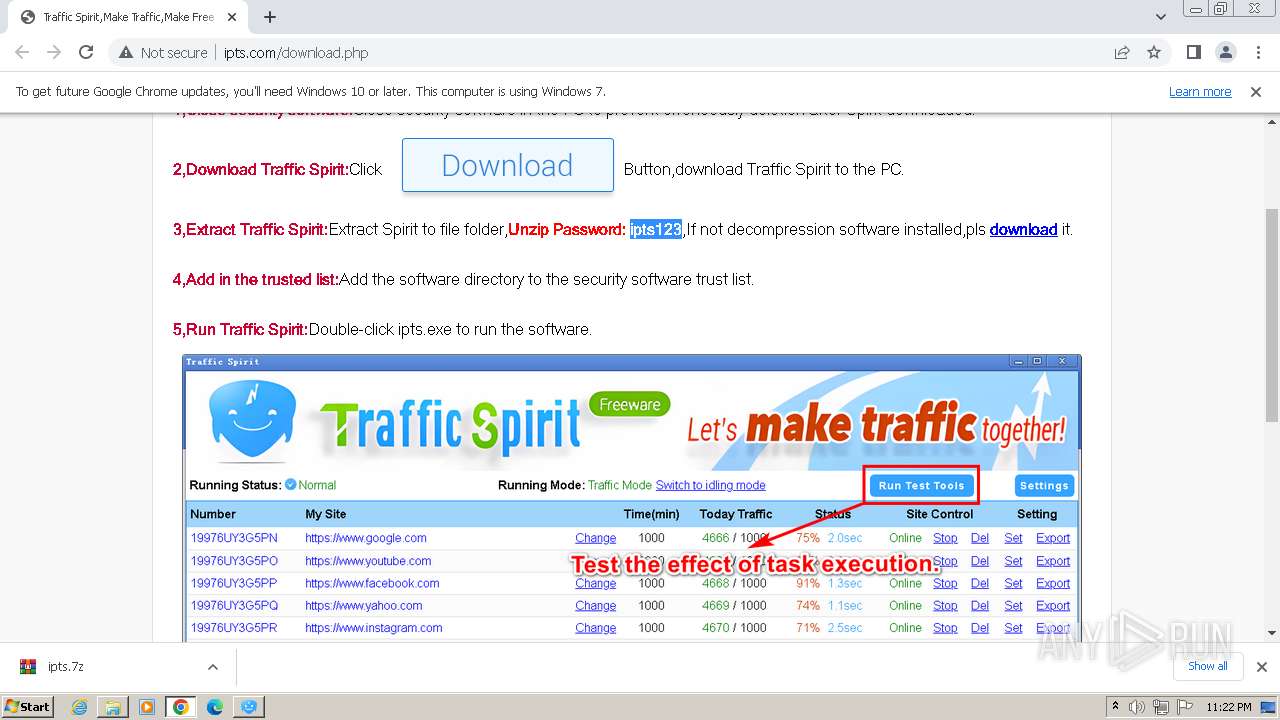Image resolution: width=1280 pixels, height=720 pixels.
Task: Open Traffic Spirit taskbar icon
Action: tap(249, 707)
